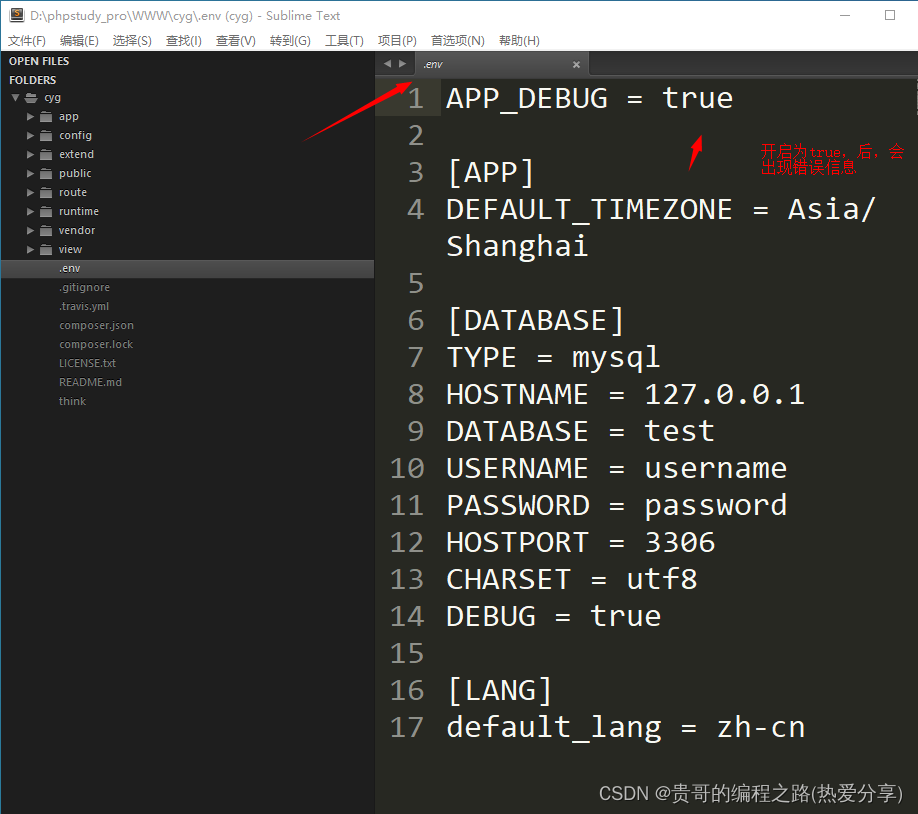
Task: Click the app folder icon
Action: click(x=46, y=117)
